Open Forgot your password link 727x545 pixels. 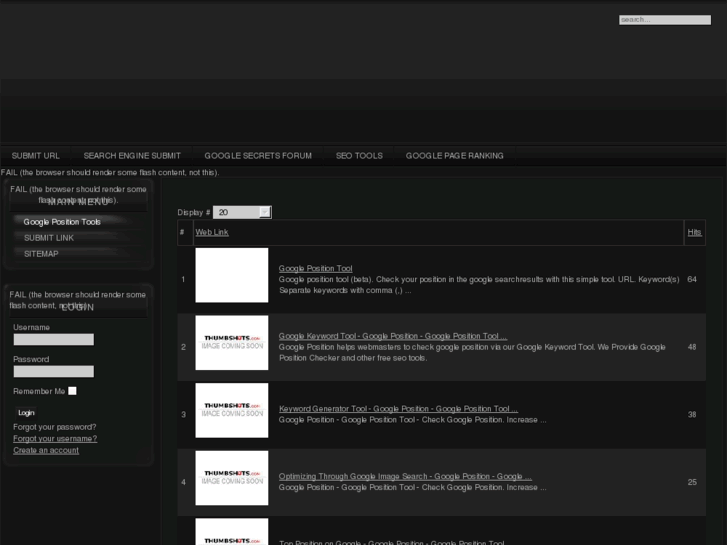point(55,427)
